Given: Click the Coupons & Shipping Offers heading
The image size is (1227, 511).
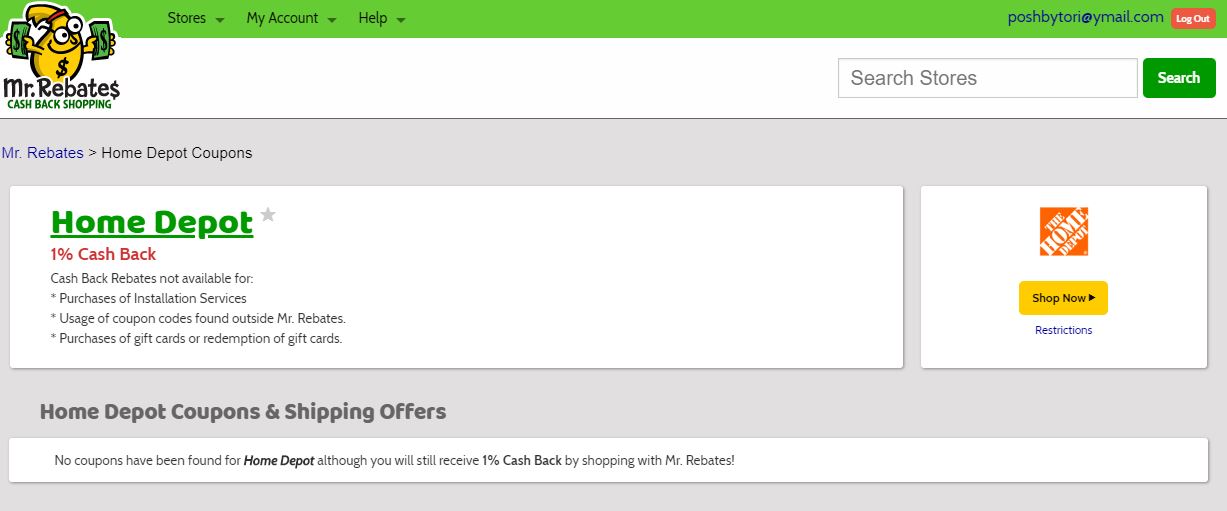Looking at the screenshot, I should click(243, 412).
